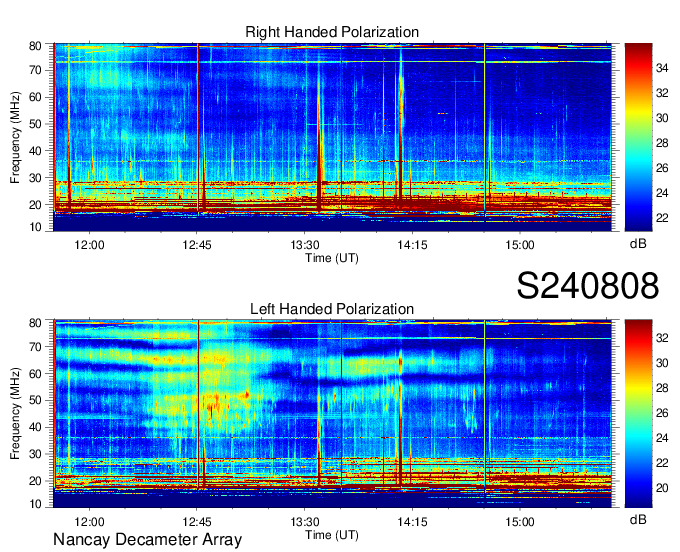Image resolution: width=680 pixels, height=552 pixels.
Task: Click the 50 MHz tick on top plot
Action: click(x=35, y=124)
